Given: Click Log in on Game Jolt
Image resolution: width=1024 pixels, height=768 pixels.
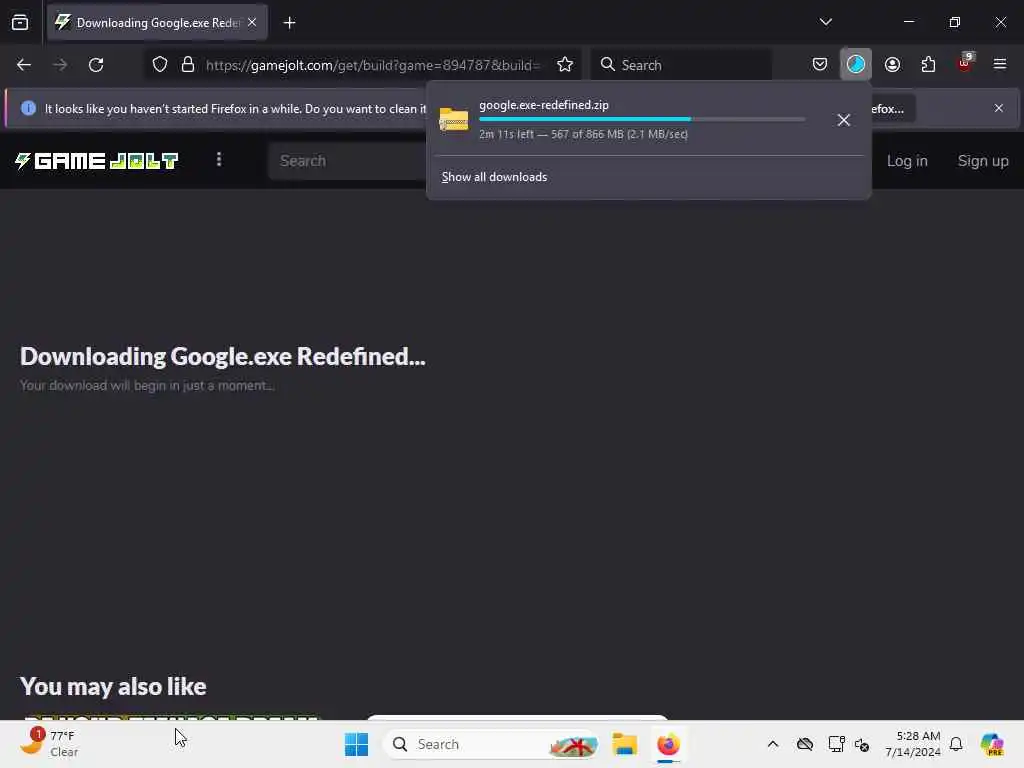Looking at the screenshot, I should coord(906,161).
